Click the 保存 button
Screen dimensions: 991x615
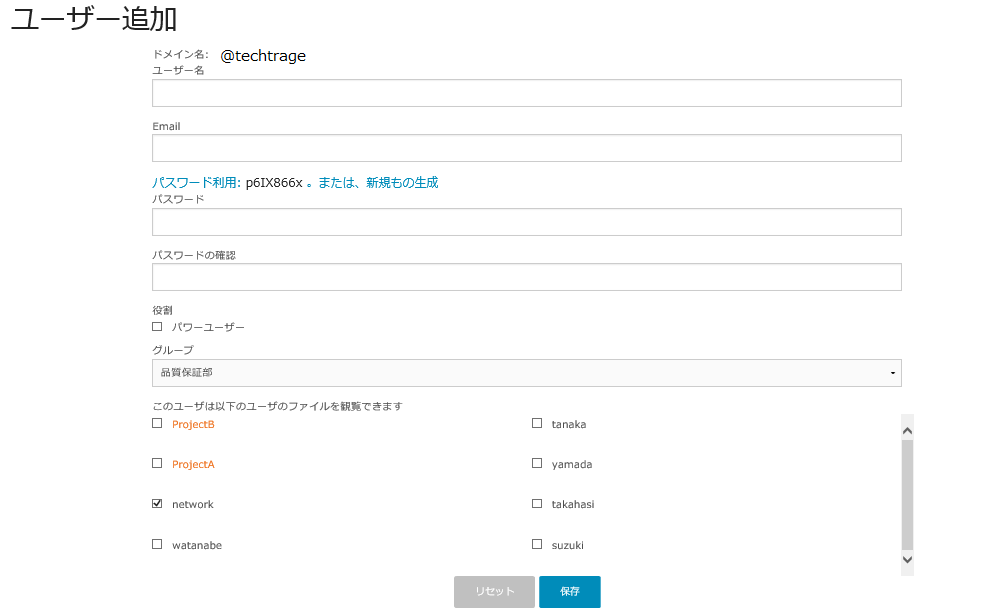(x=569, y=592)
